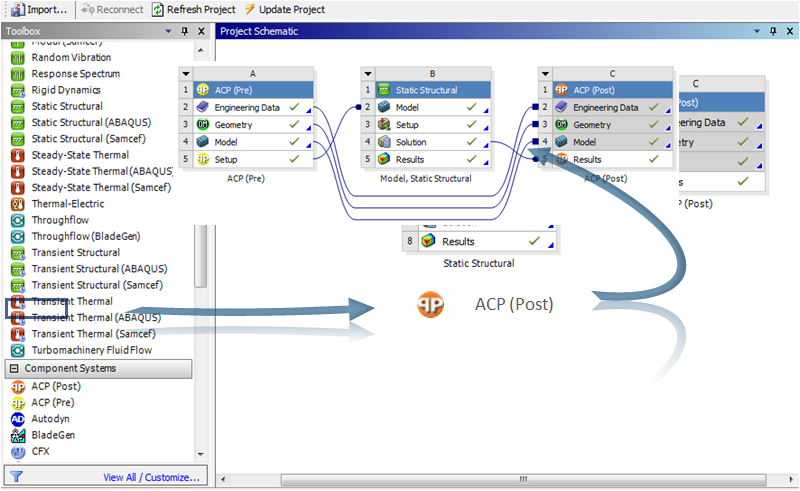Click the Model, Static Structural system label
Viewport: 800px width, 491px height.
coord(426,178)
